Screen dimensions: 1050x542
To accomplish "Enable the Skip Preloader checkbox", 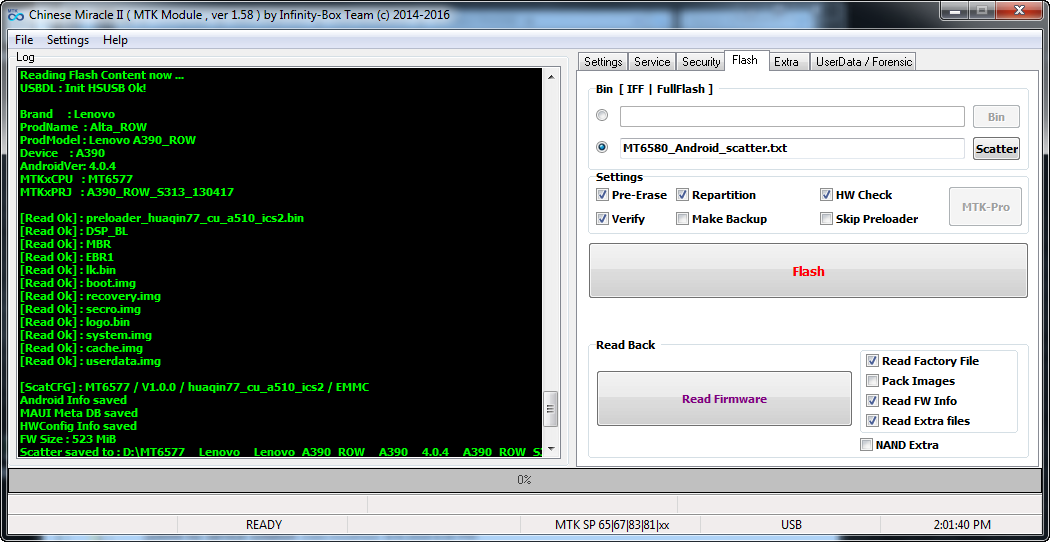I will click(x=826, y=218).
